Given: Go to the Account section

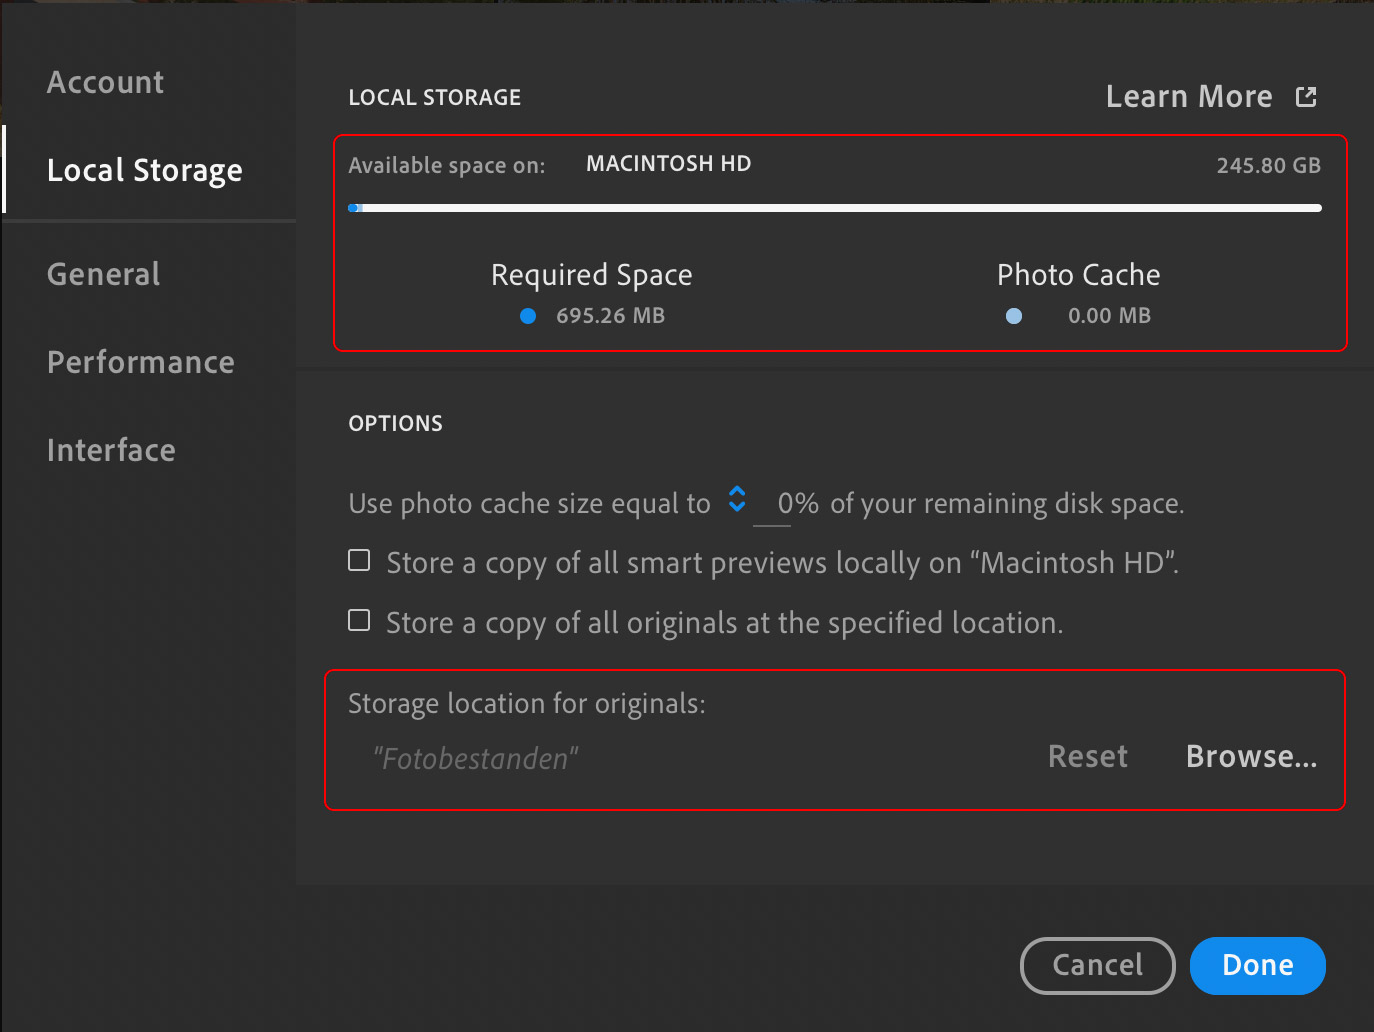Looking at the screenshot, I should 104,82.
